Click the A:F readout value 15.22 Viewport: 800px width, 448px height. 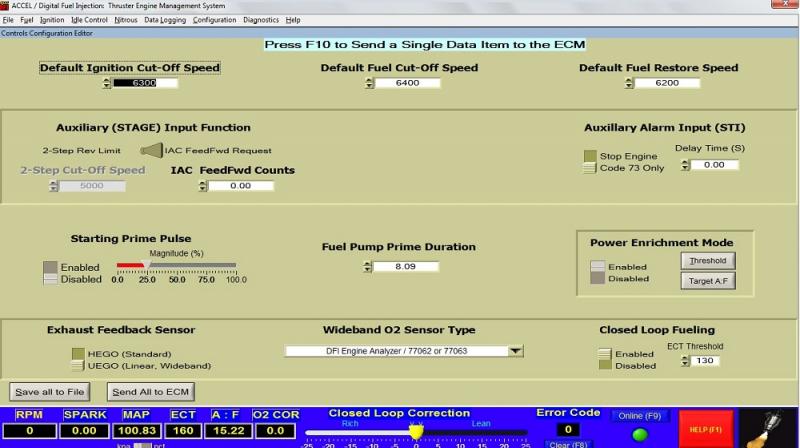228,431
